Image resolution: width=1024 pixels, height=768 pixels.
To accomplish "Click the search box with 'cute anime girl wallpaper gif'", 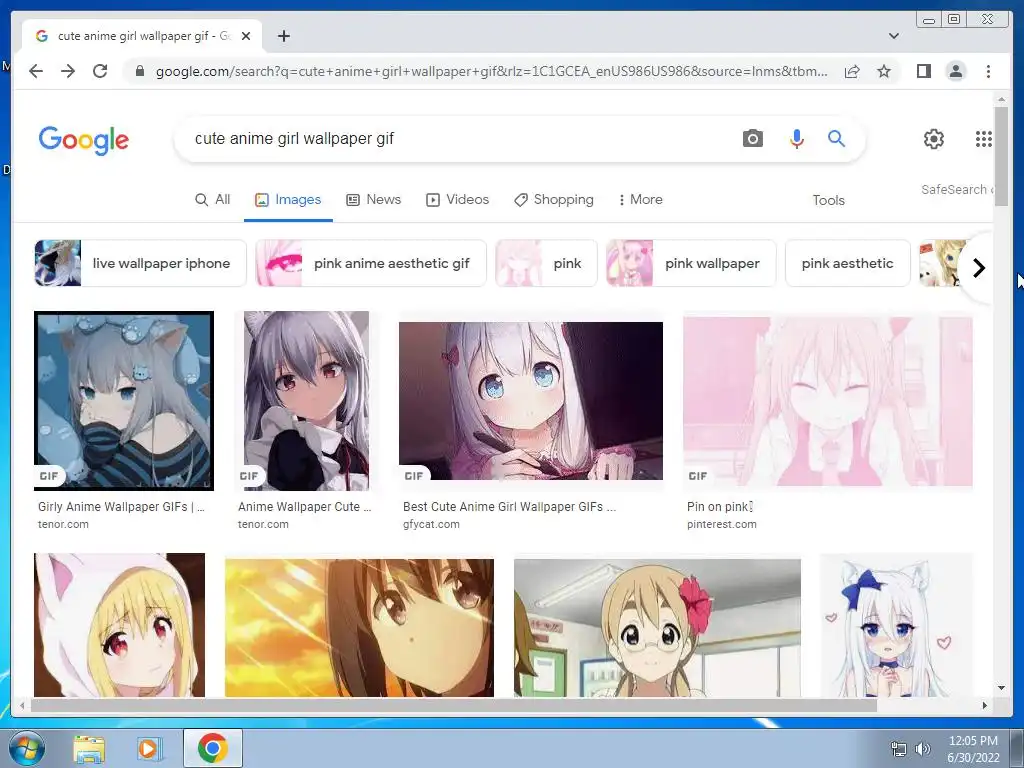I will 457,138.
